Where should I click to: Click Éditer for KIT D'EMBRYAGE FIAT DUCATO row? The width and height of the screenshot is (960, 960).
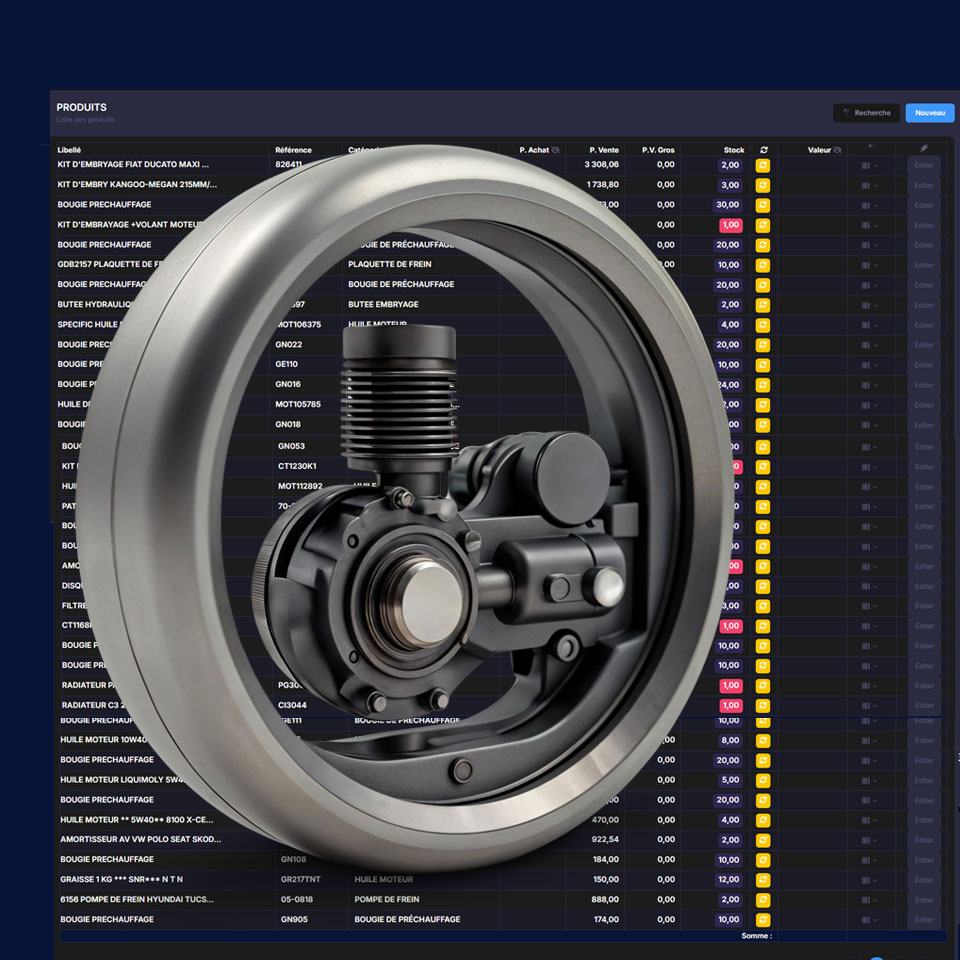924,165
